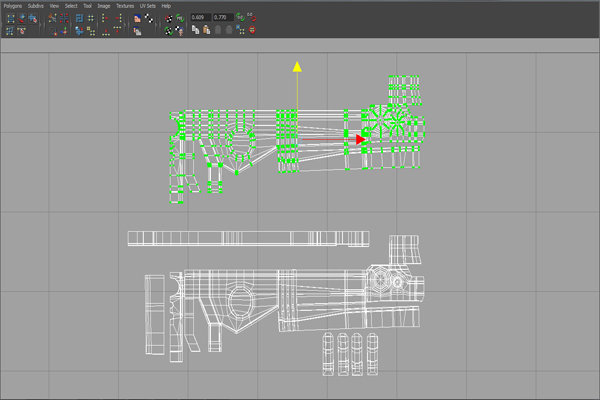Toggle Display Image face icon

click(x=137, y=18)
